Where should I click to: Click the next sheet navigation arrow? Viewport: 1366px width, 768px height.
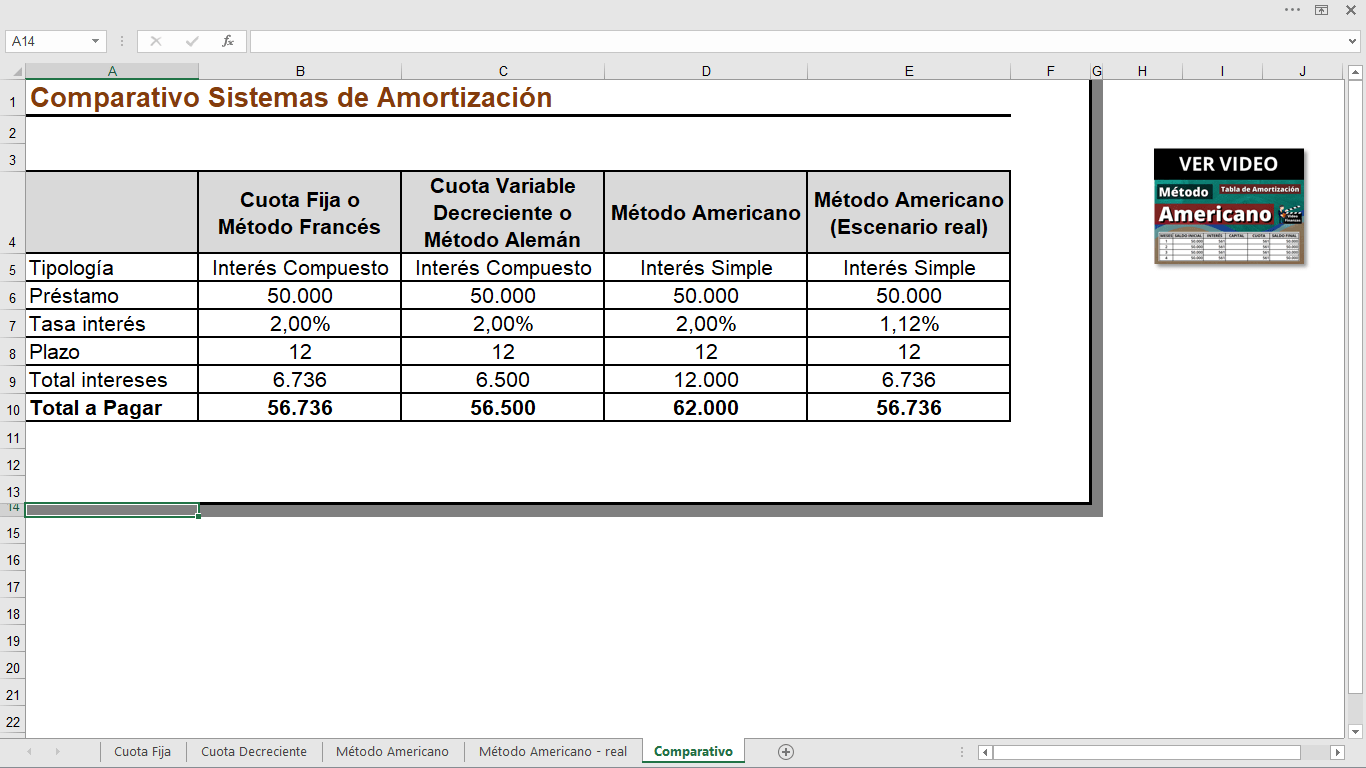pos(58,751)
